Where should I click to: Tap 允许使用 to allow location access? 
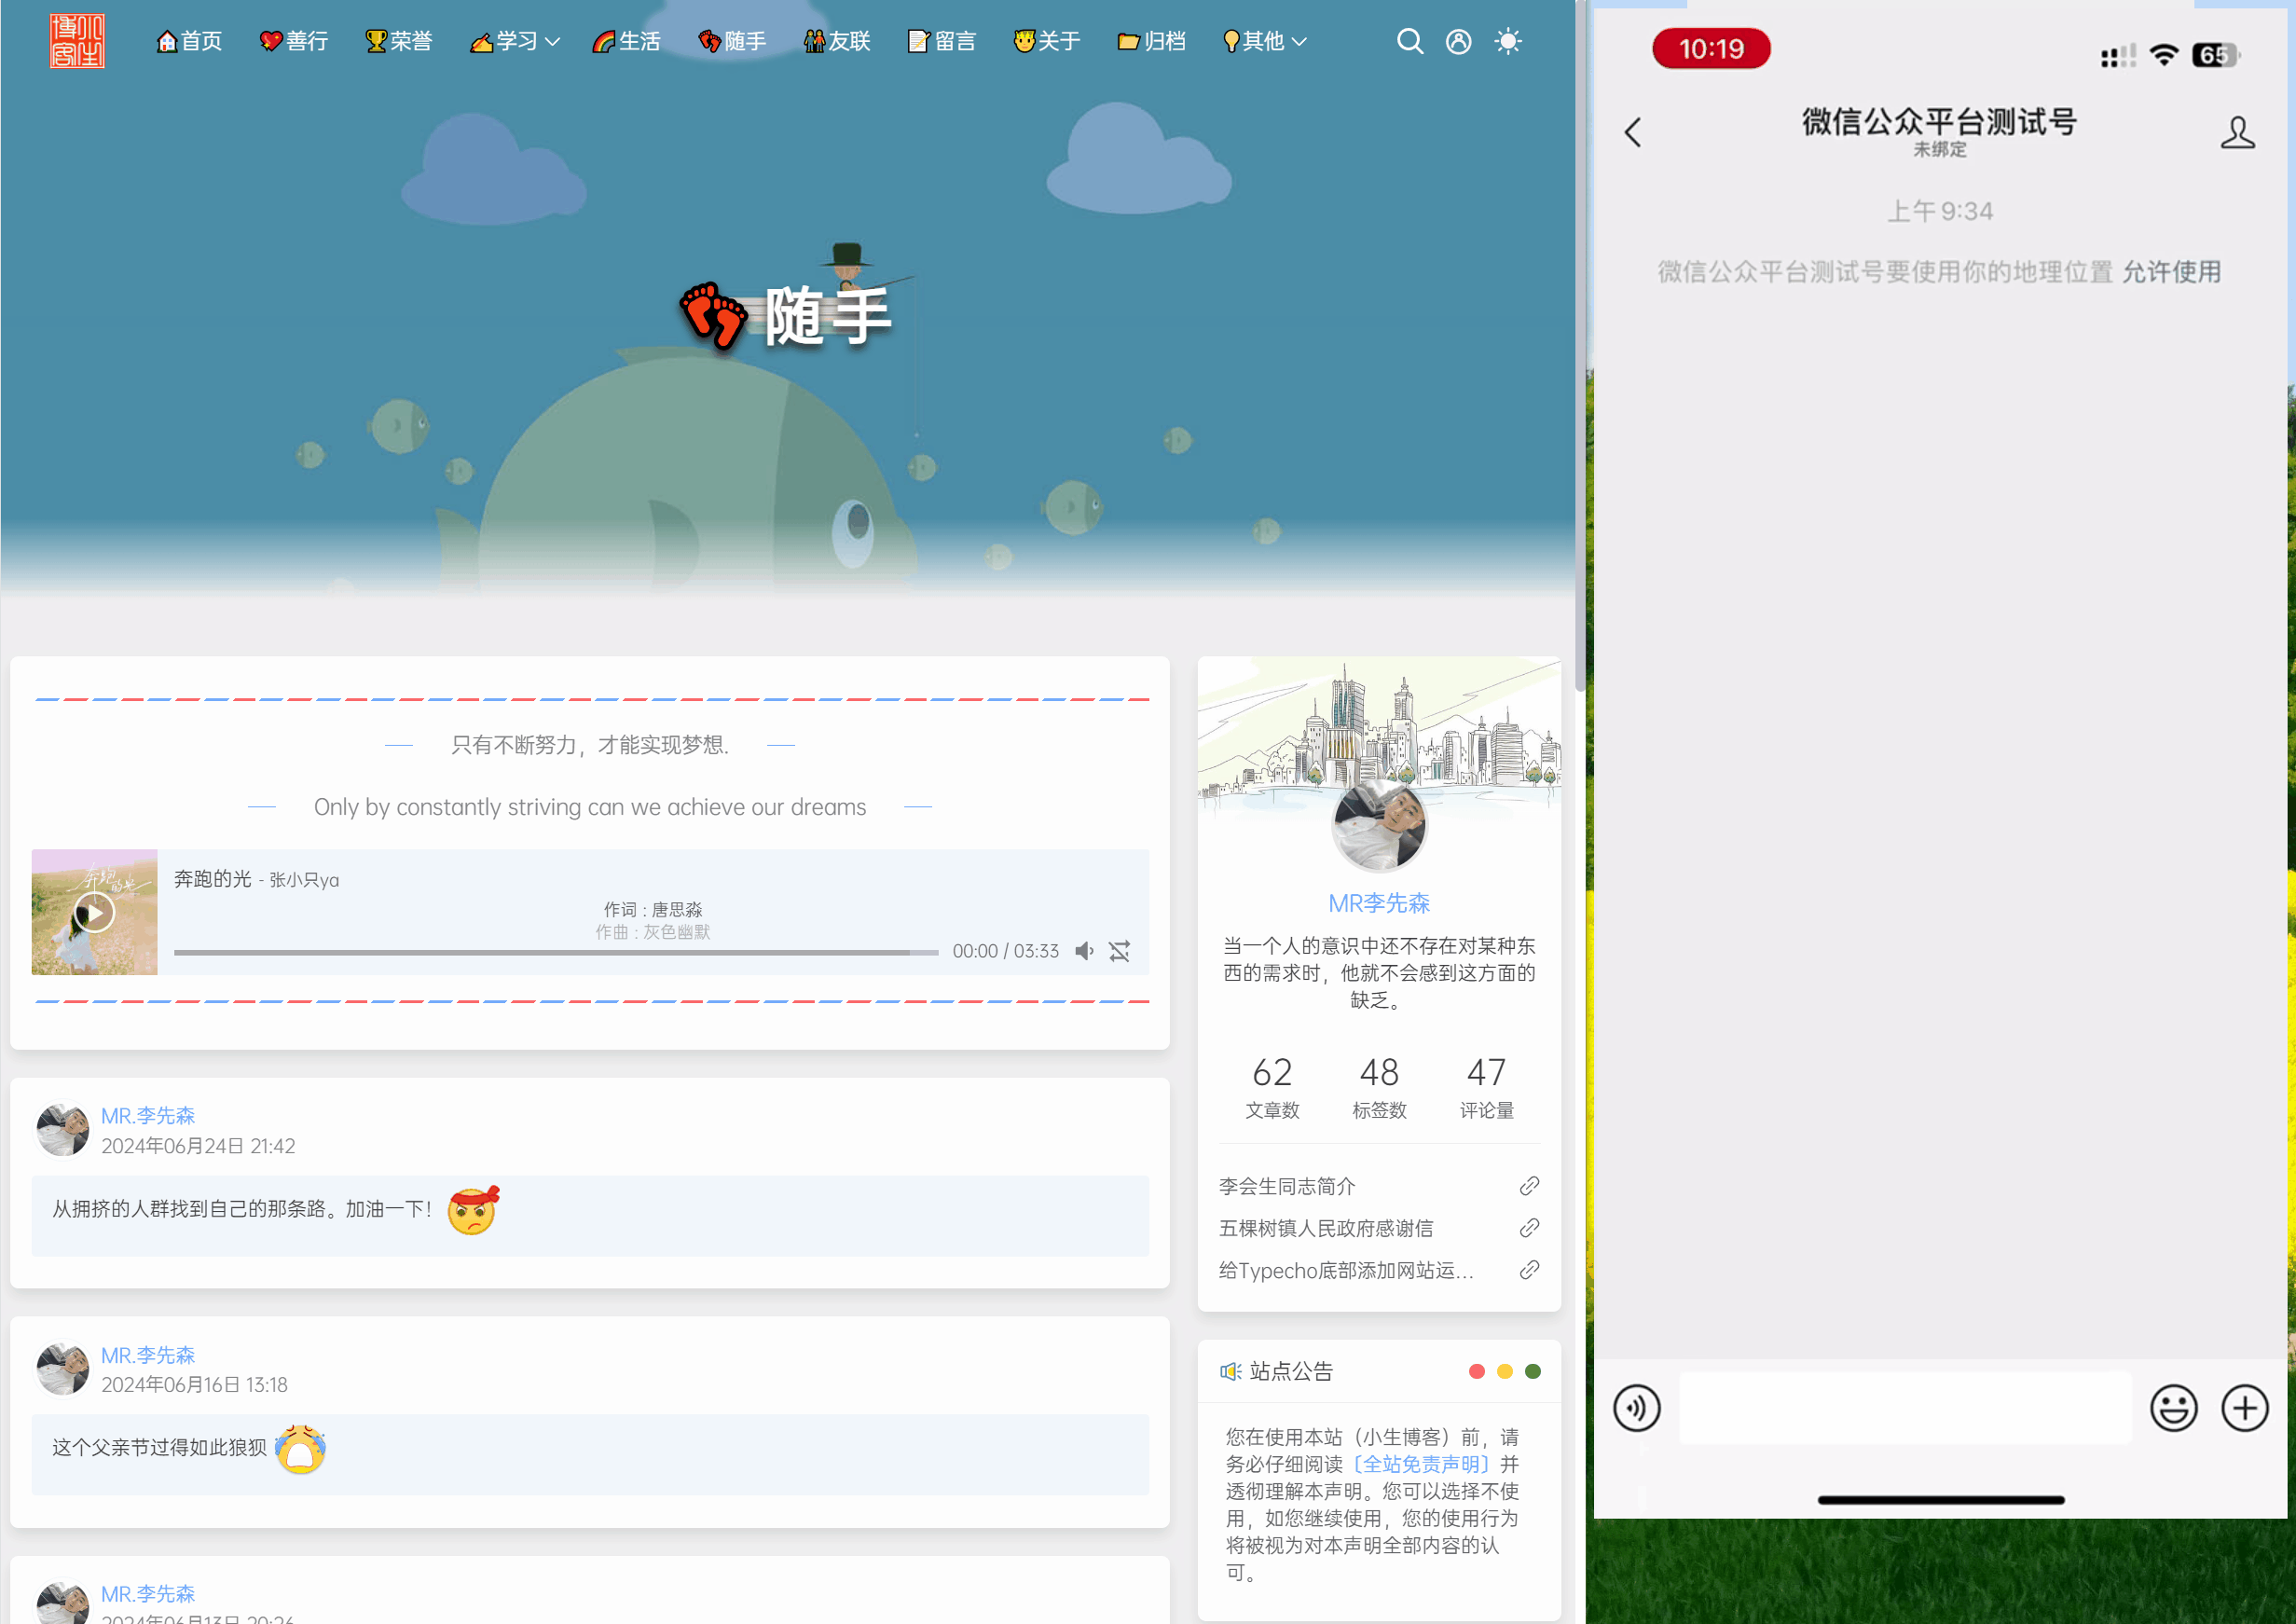coord(2171,272)
